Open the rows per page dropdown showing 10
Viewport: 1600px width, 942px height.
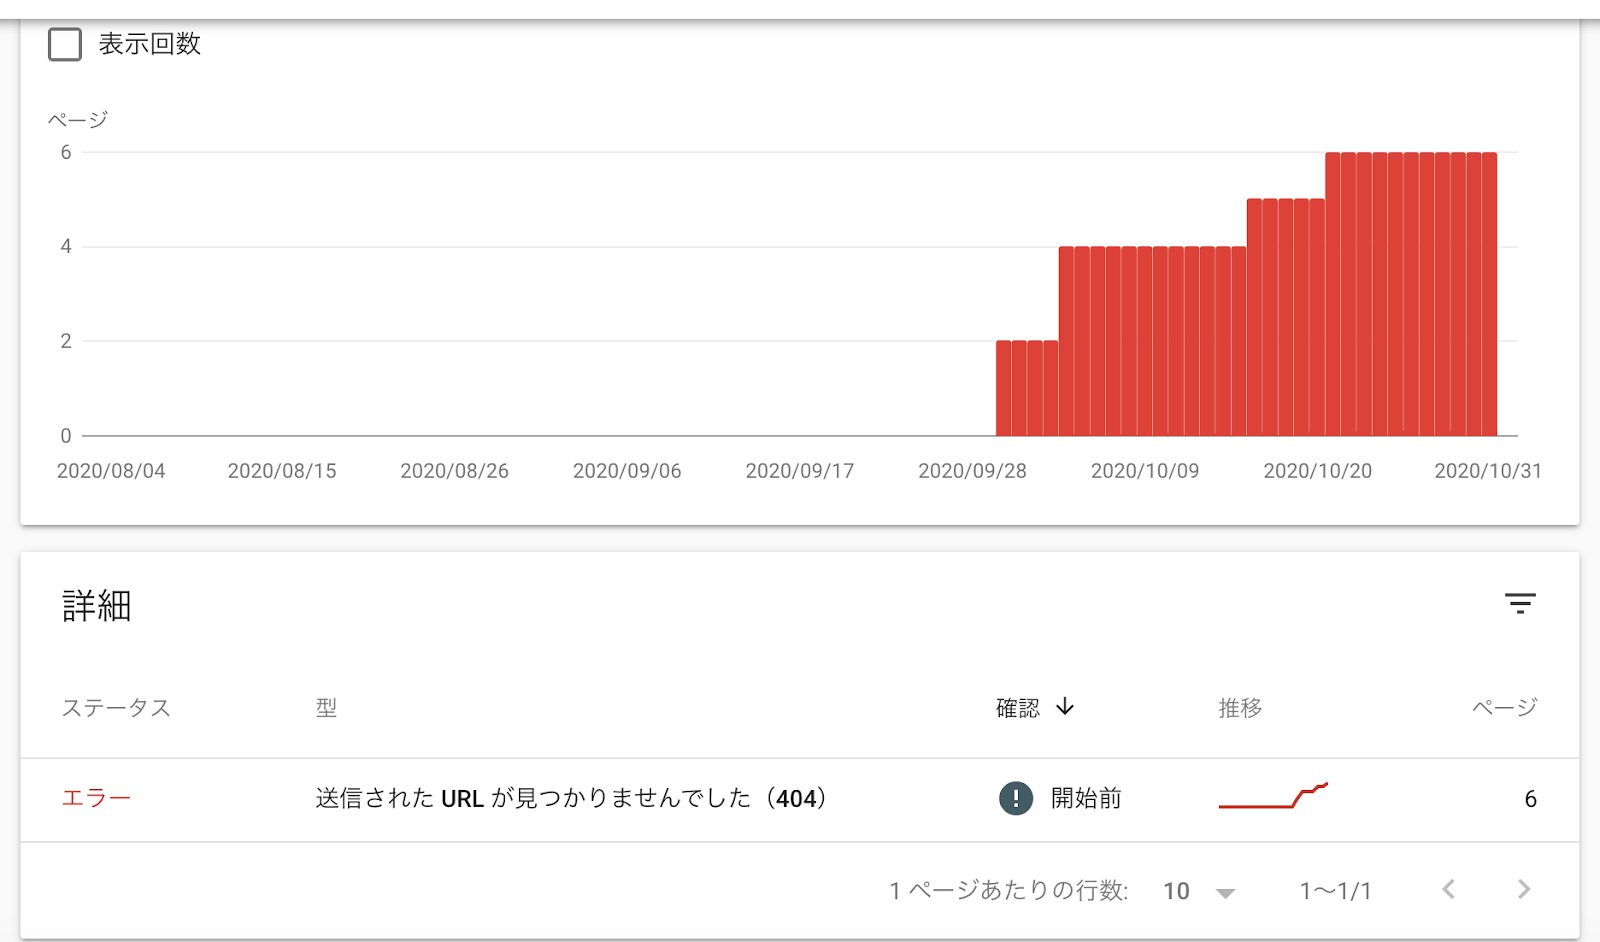(1199, 891)
